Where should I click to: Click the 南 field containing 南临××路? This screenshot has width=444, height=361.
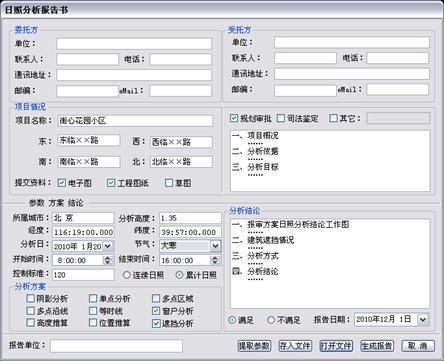89,162
